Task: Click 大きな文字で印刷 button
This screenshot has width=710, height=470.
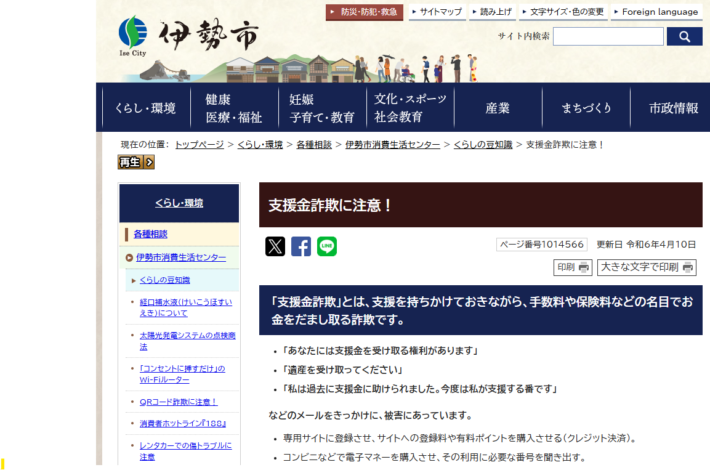Action: (647, 267)
